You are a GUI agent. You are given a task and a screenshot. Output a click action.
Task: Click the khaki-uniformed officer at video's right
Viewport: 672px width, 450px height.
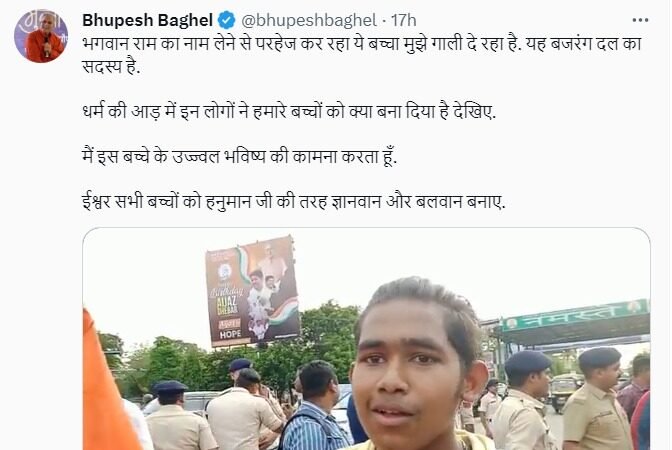(x=596, y=399)
